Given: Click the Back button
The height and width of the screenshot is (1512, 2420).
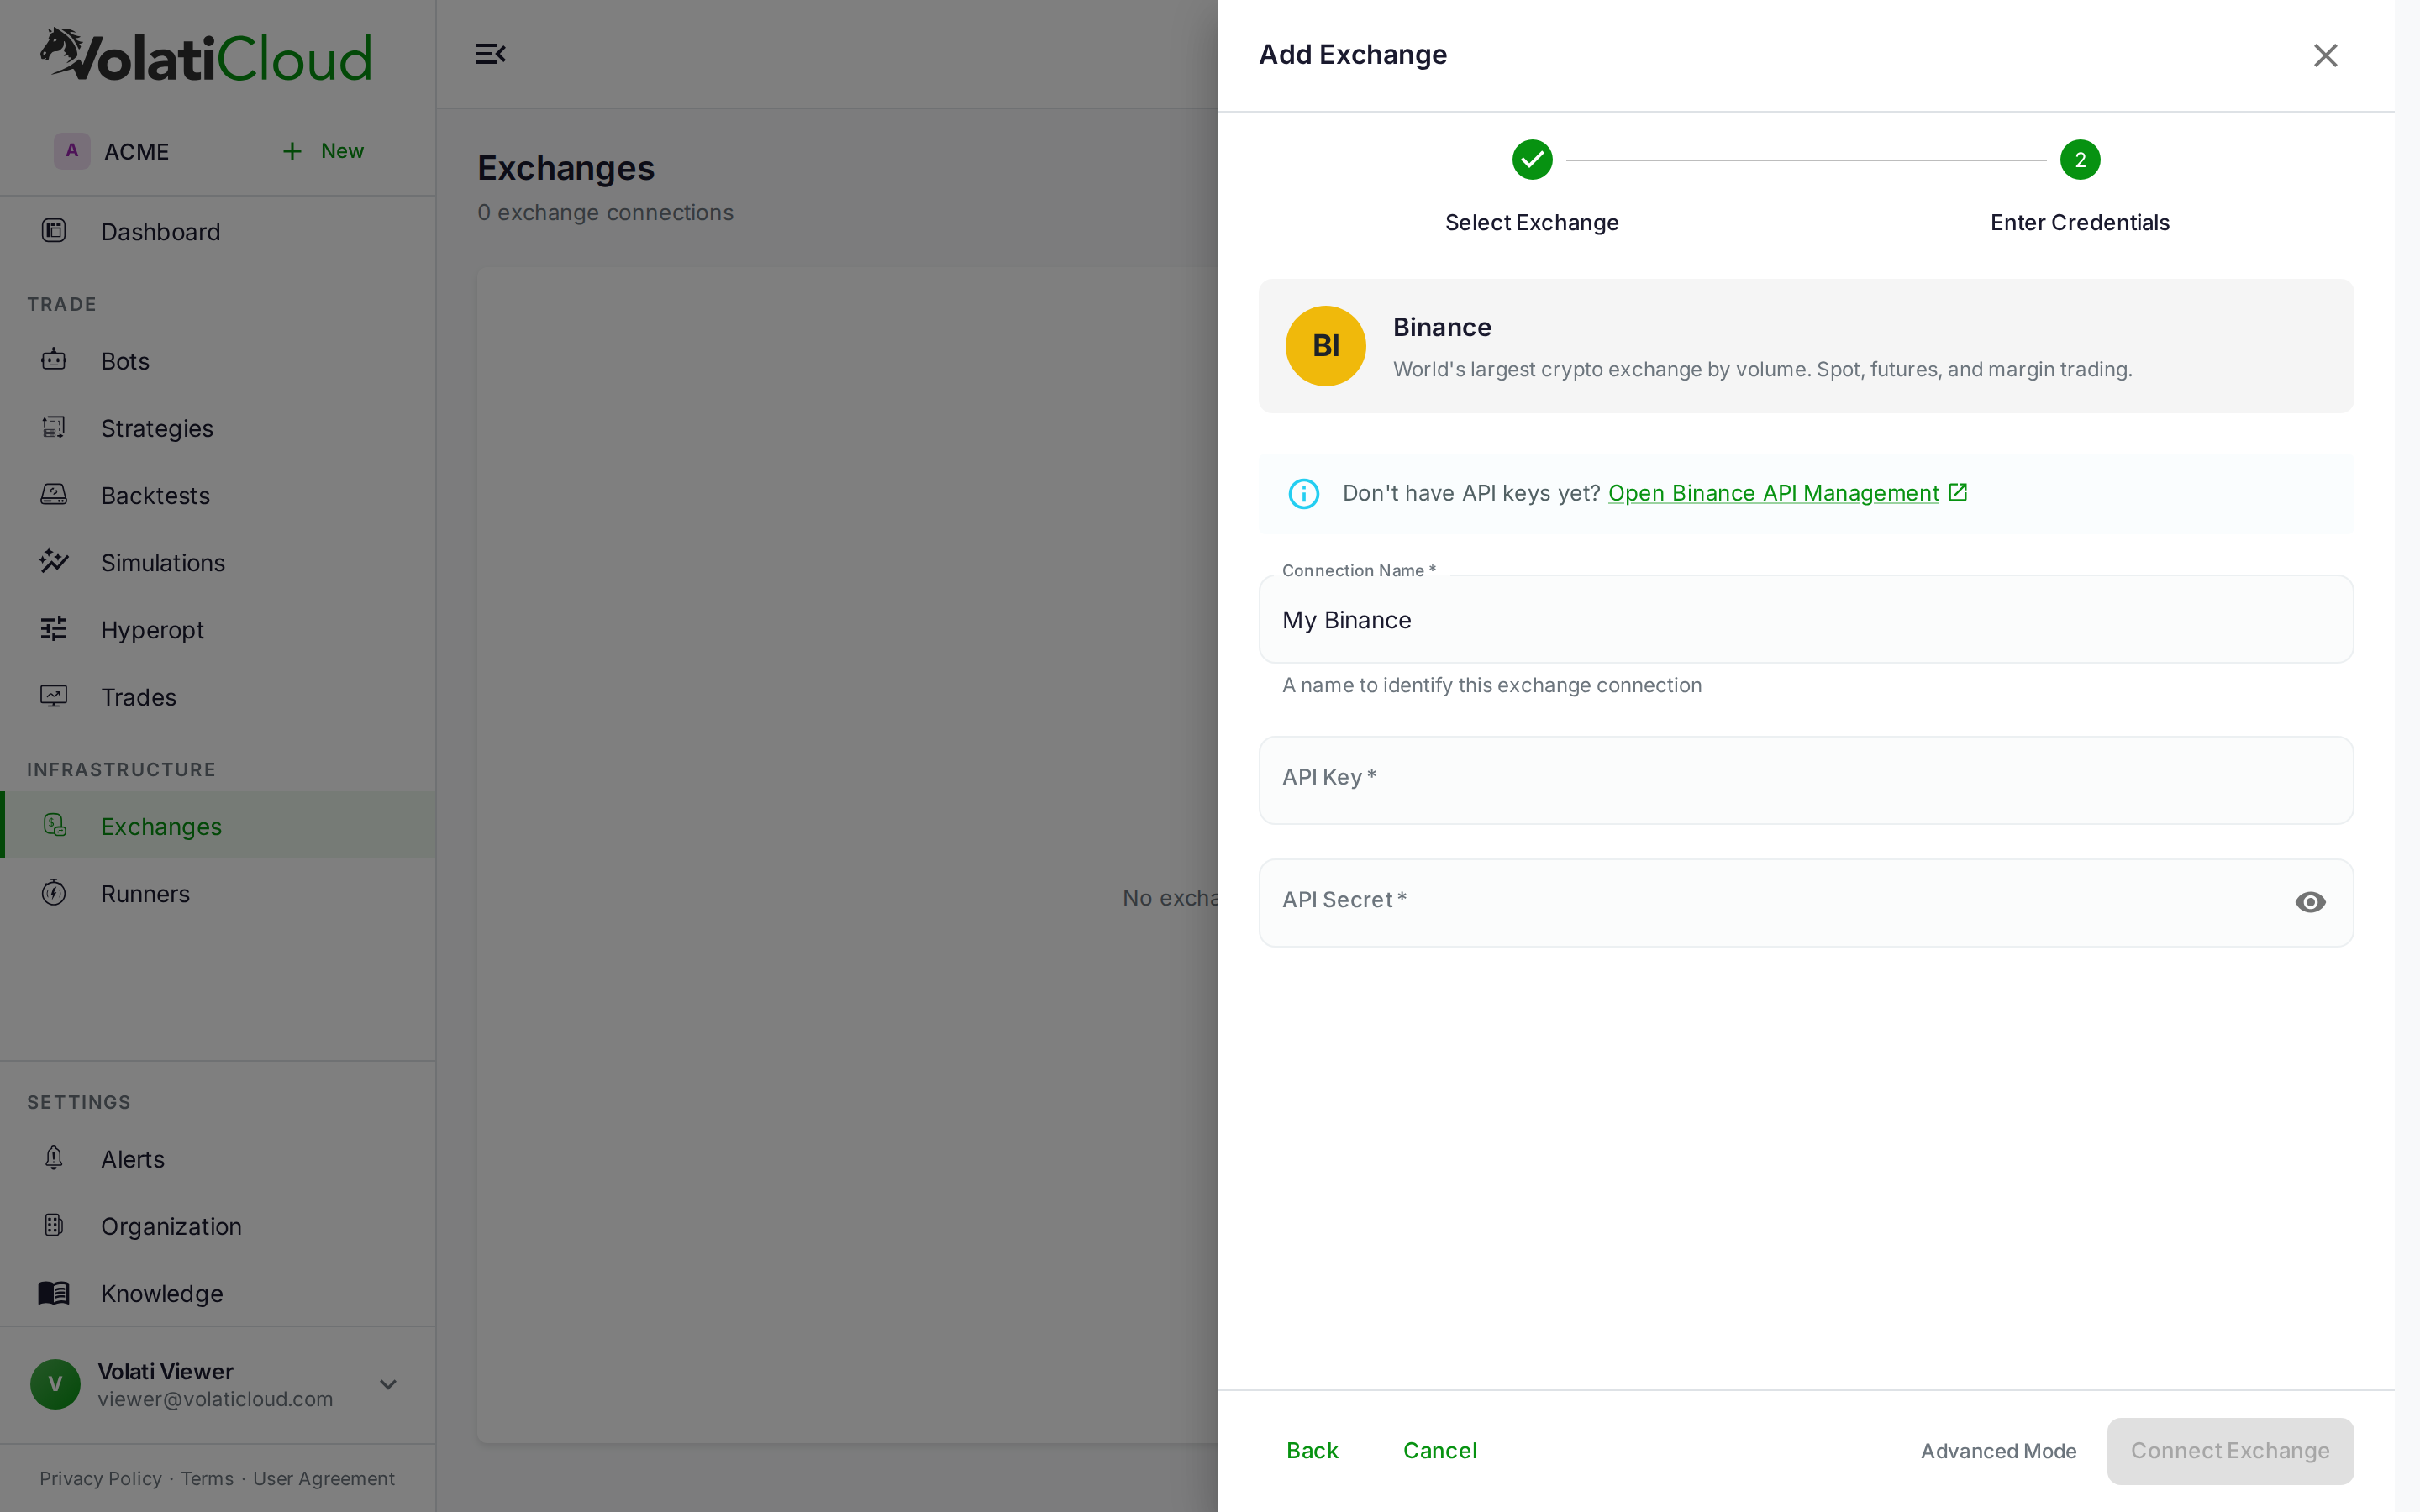Looking at the screenshot, I should (x=1312, y=1450).
